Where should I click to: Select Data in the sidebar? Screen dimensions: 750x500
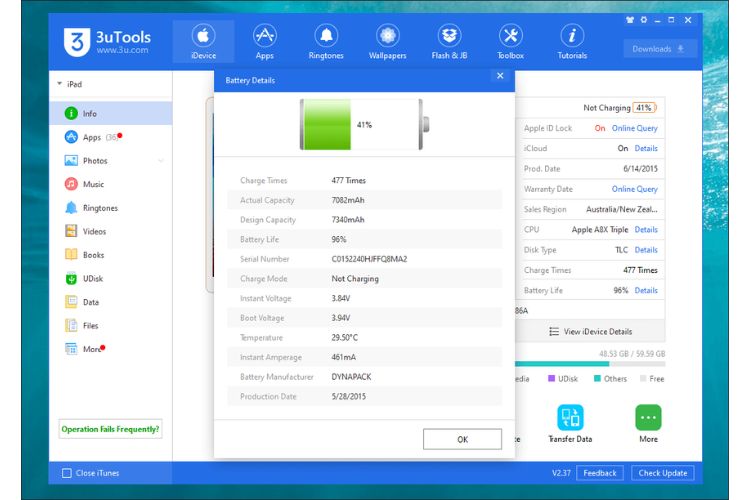click(x=111, y=302)
